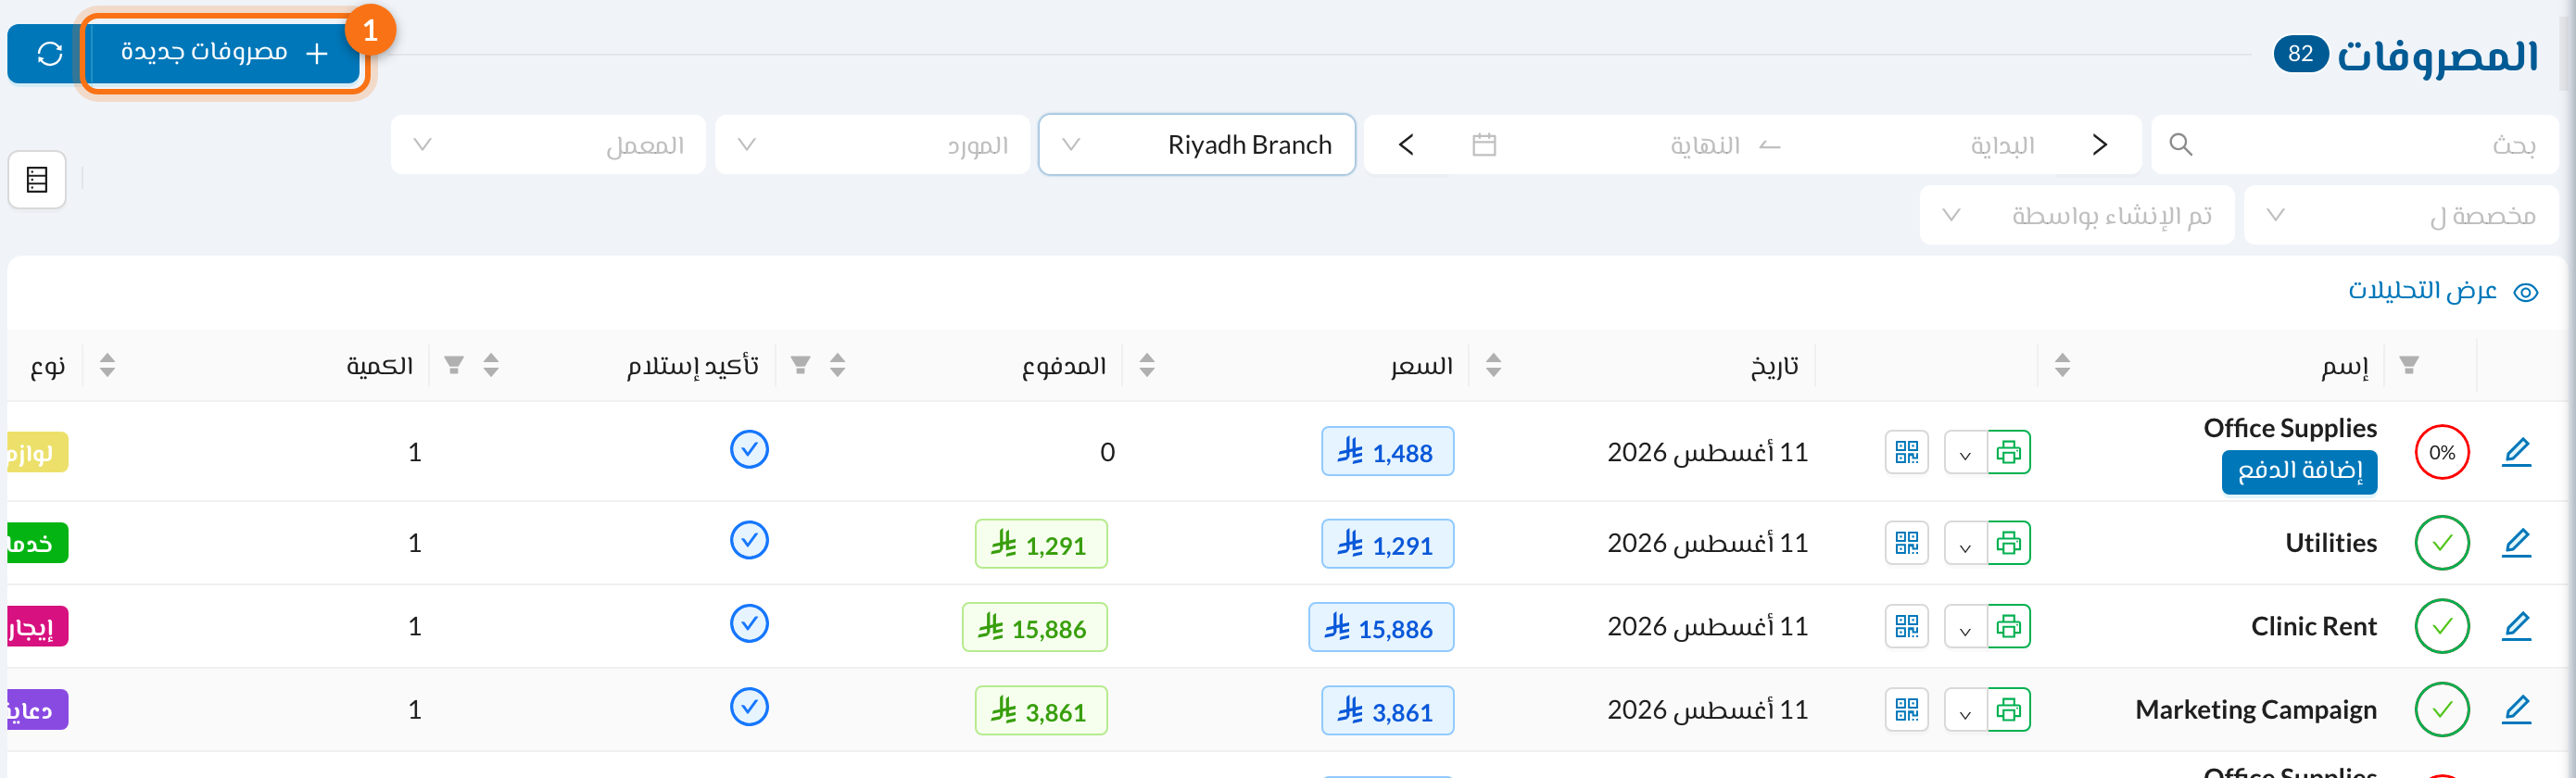This screenshot has height=778, width=2576.
Task: Edit the Clinic Rent expense
Action: (x=2516, y=627)
